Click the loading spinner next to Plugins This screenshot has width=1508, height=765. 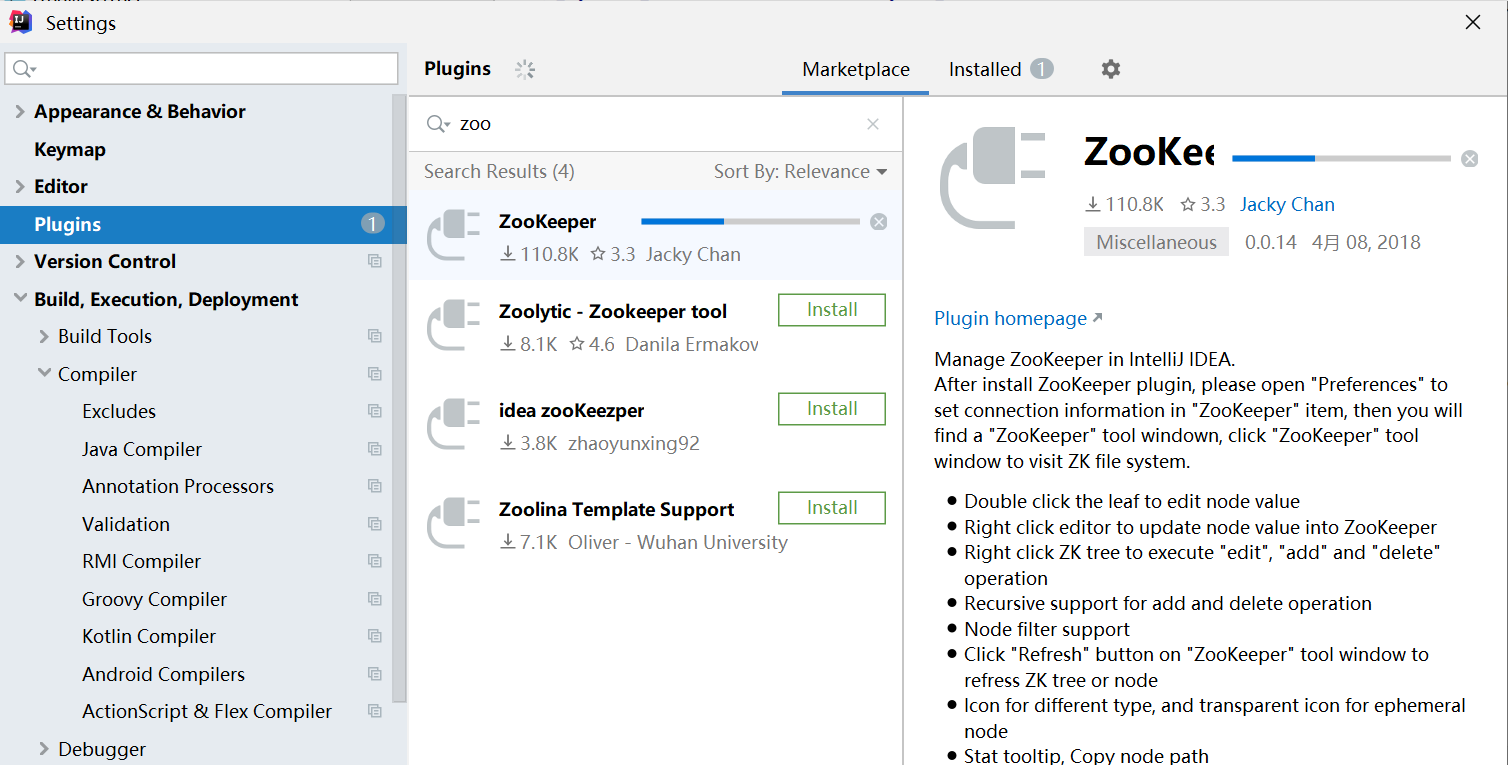click(x=525, y=69)
